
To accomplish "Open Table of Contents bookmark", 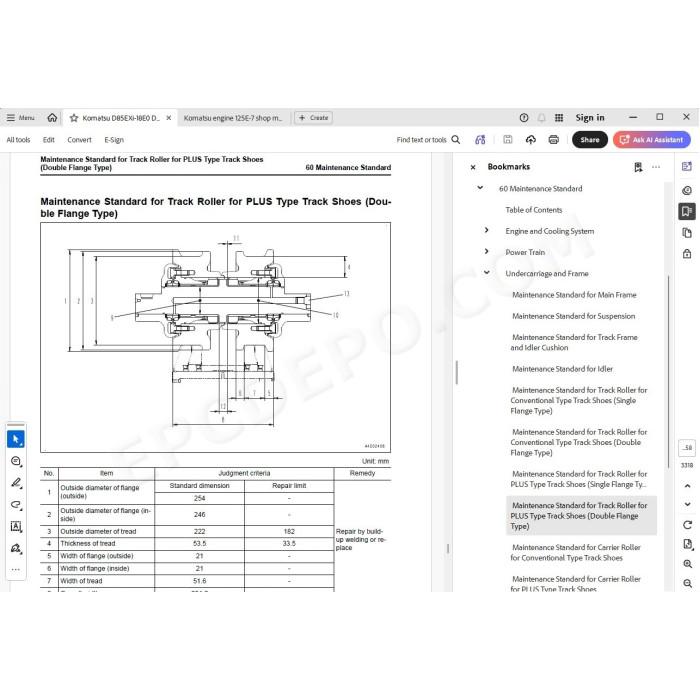I will pyautogui.click(x=533, y=210).
